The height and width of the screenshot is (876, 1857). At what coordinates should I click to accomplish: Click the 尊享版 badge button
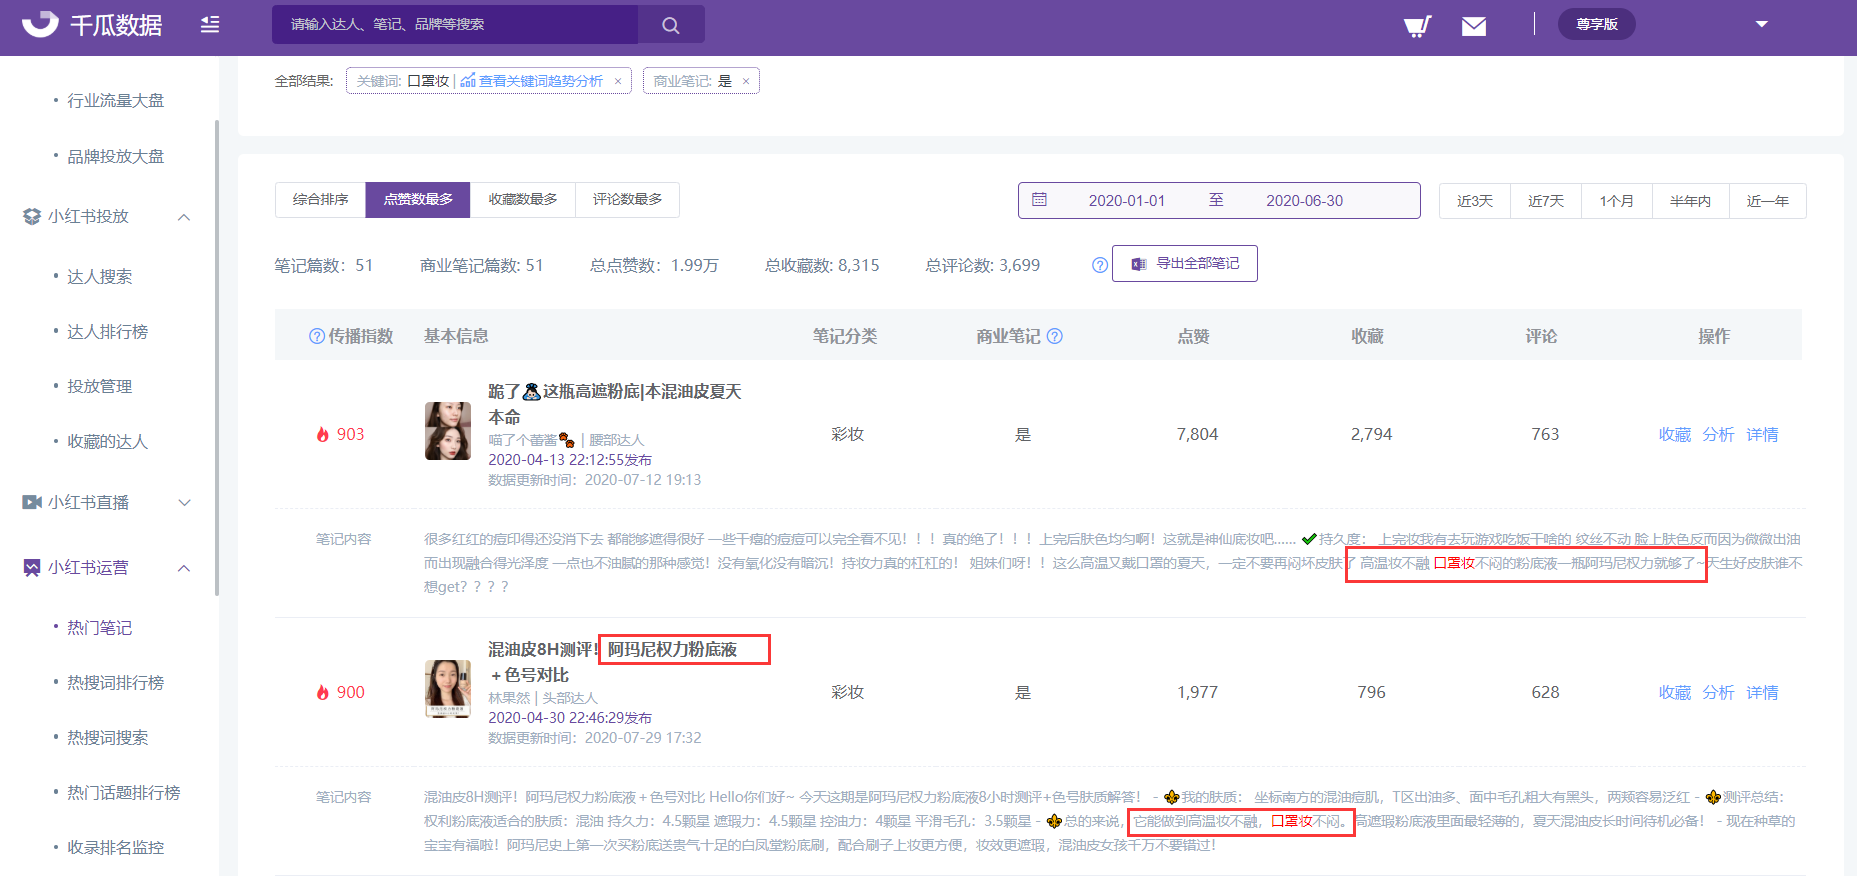[1596, 24]
